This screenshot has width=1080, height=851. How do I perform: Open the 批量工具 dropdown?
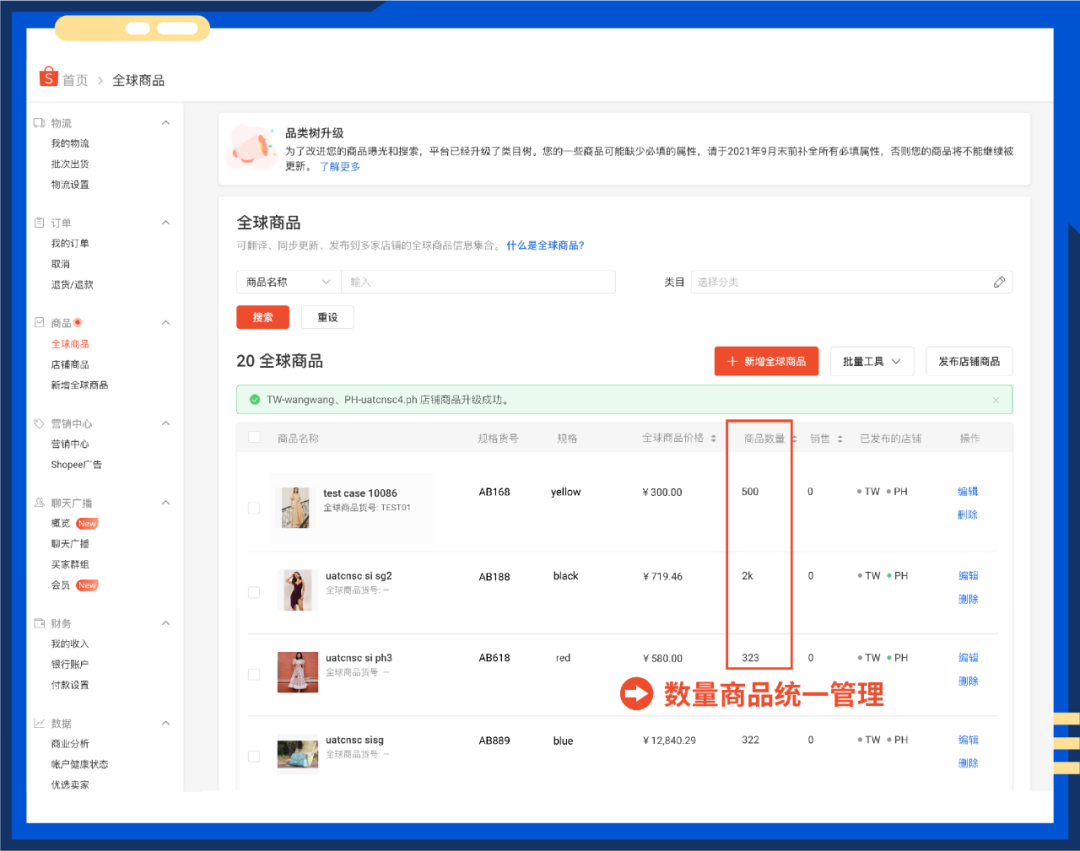[872, 361]
